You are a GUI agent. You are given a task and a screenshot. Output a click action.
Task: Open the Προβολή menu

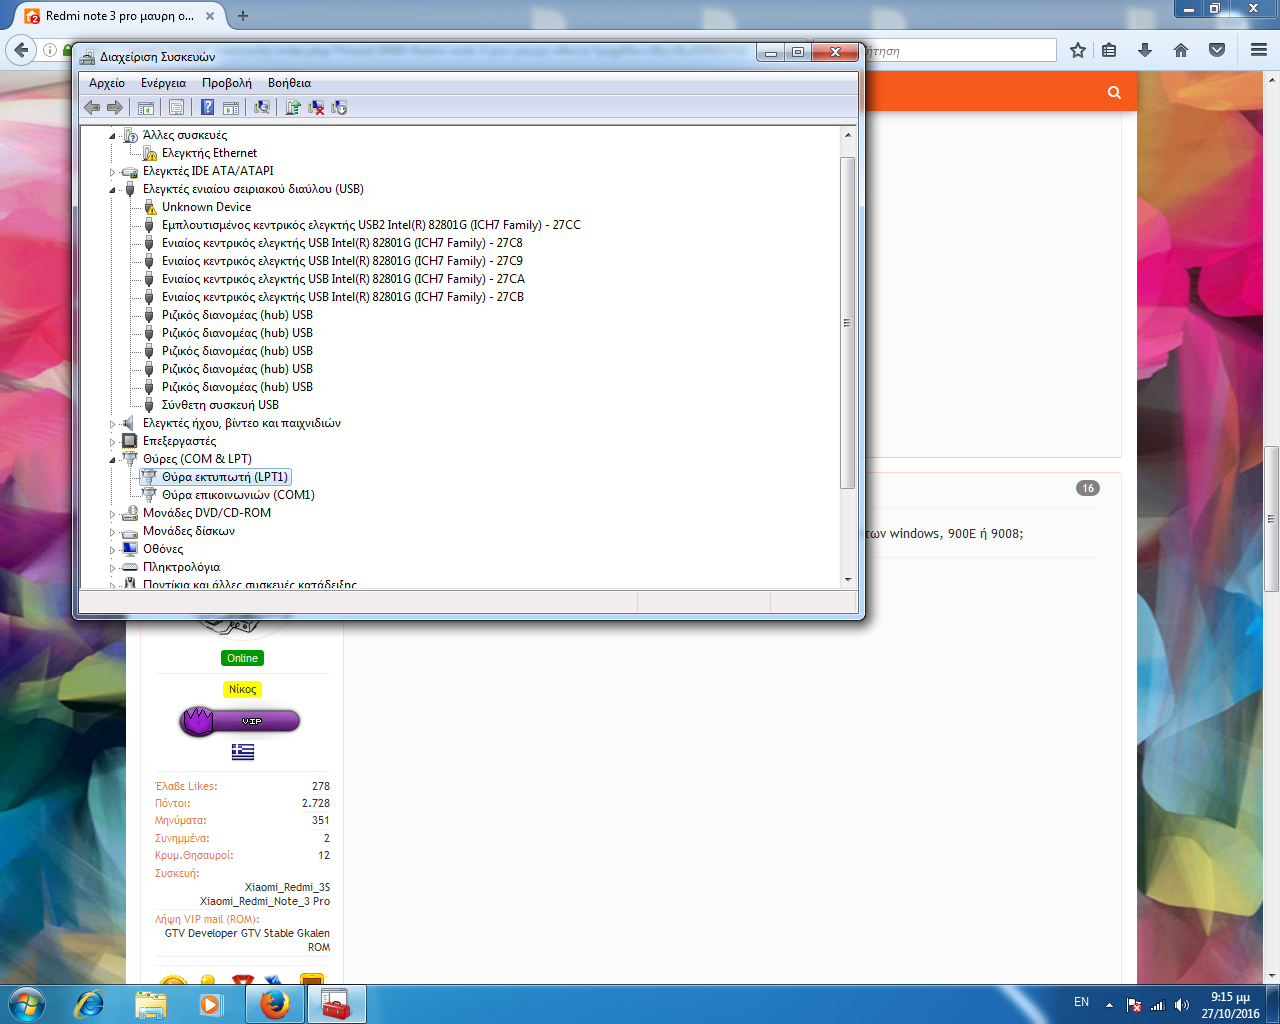pyautogui.click(x=226, y=83)
